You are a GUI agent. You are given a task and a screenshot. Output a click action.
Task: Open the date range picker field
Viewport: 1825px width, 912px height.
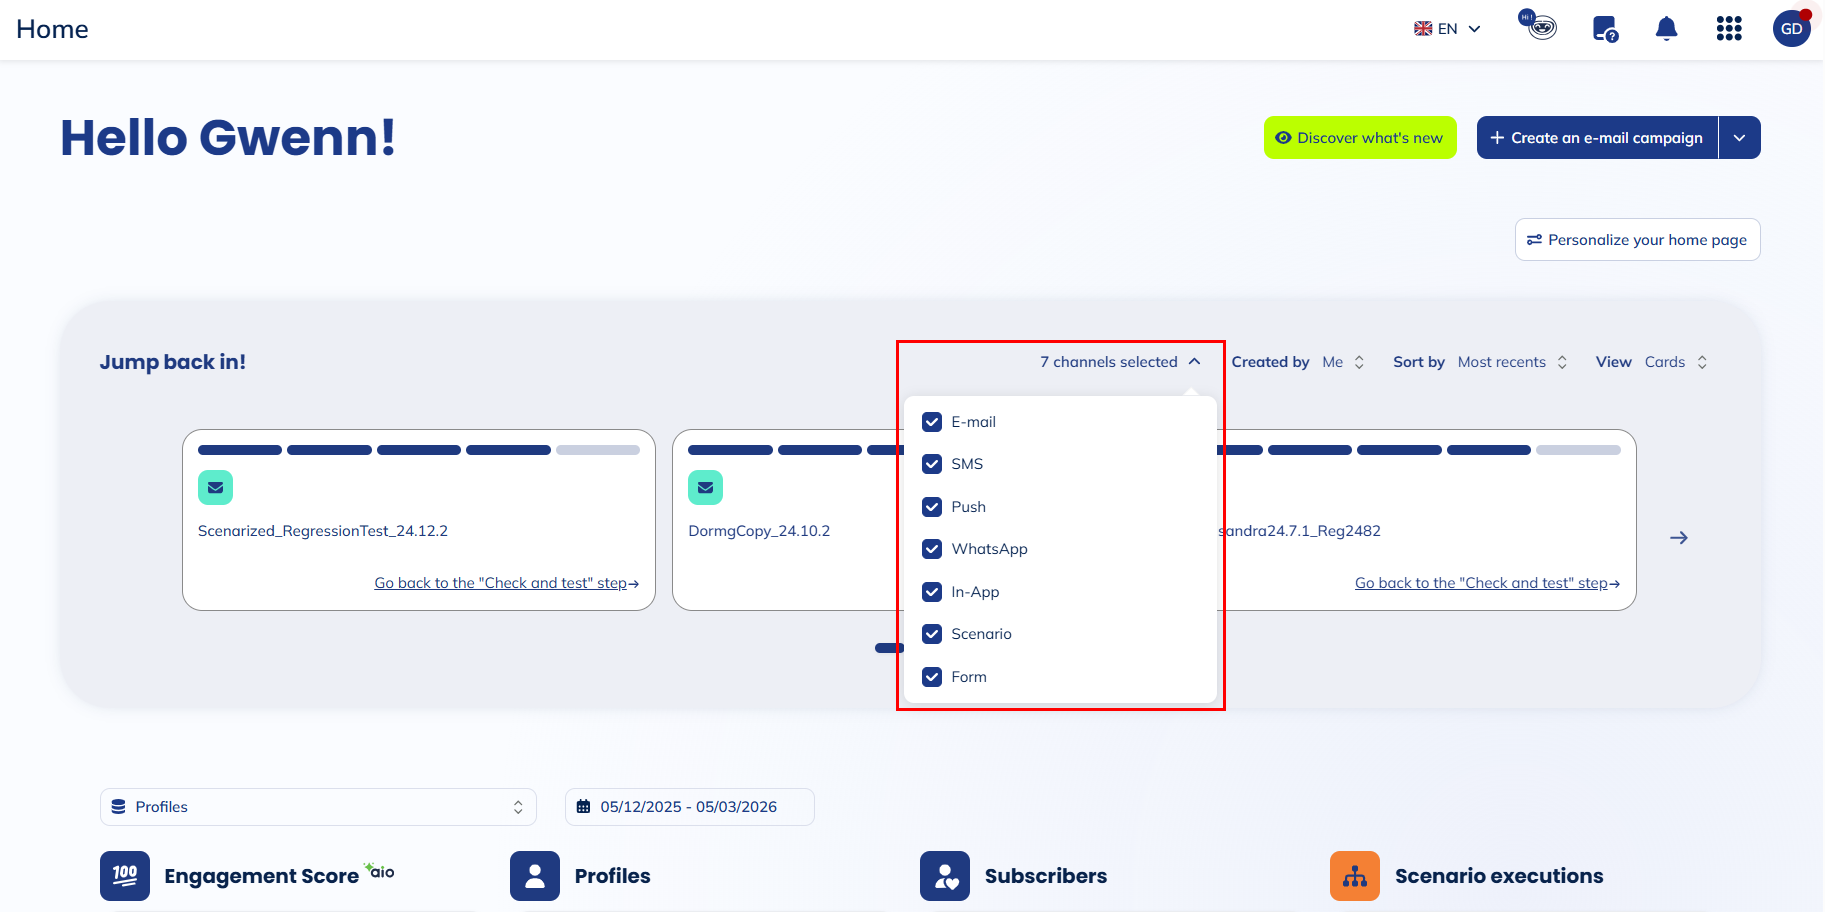689,807
